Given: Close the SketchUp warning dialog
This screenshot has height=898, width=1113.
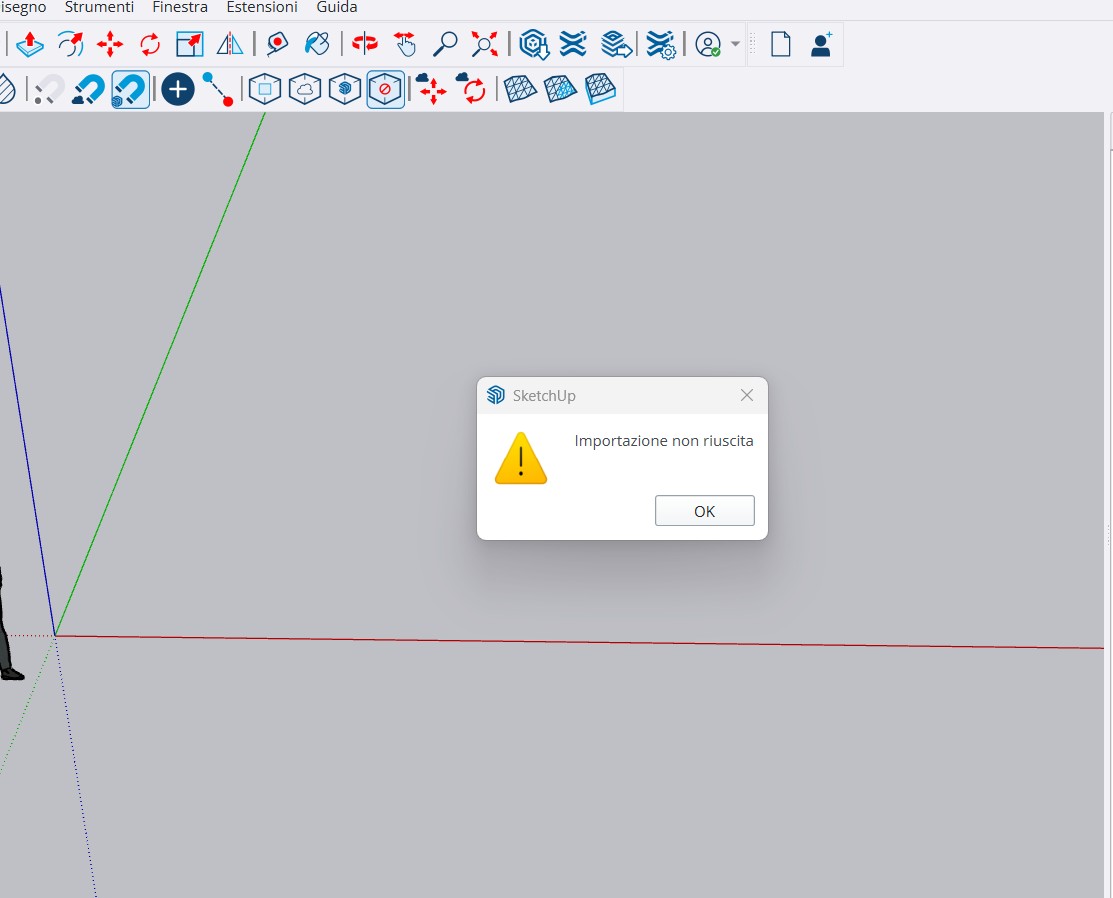Looking at the screenshot, I should click(x=747, y=395).
